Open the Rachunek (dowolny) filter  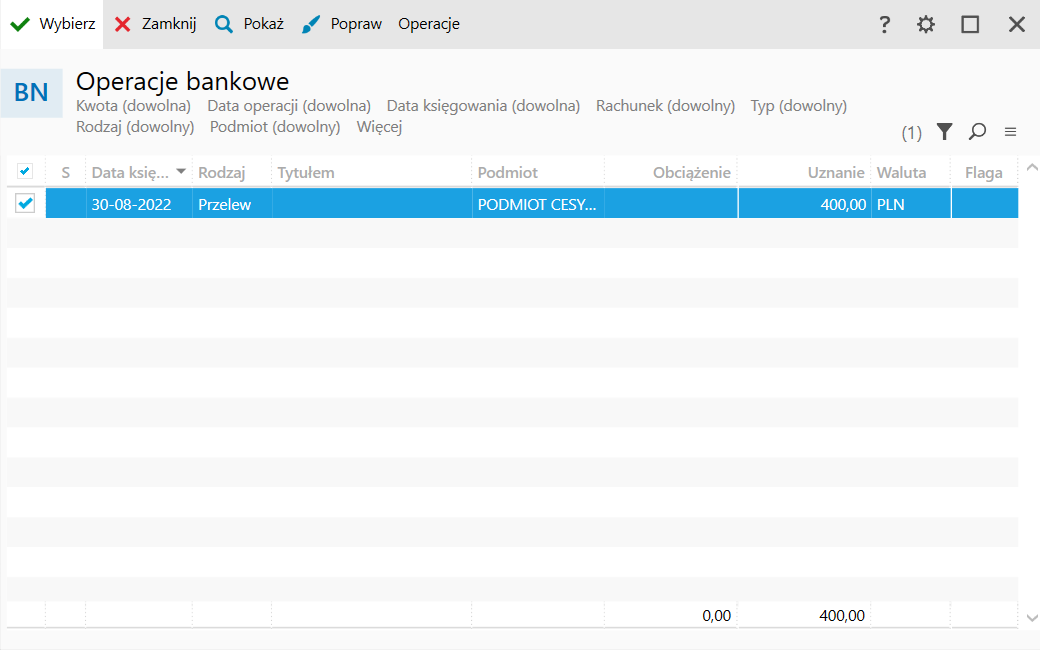[x=665, y=106]
